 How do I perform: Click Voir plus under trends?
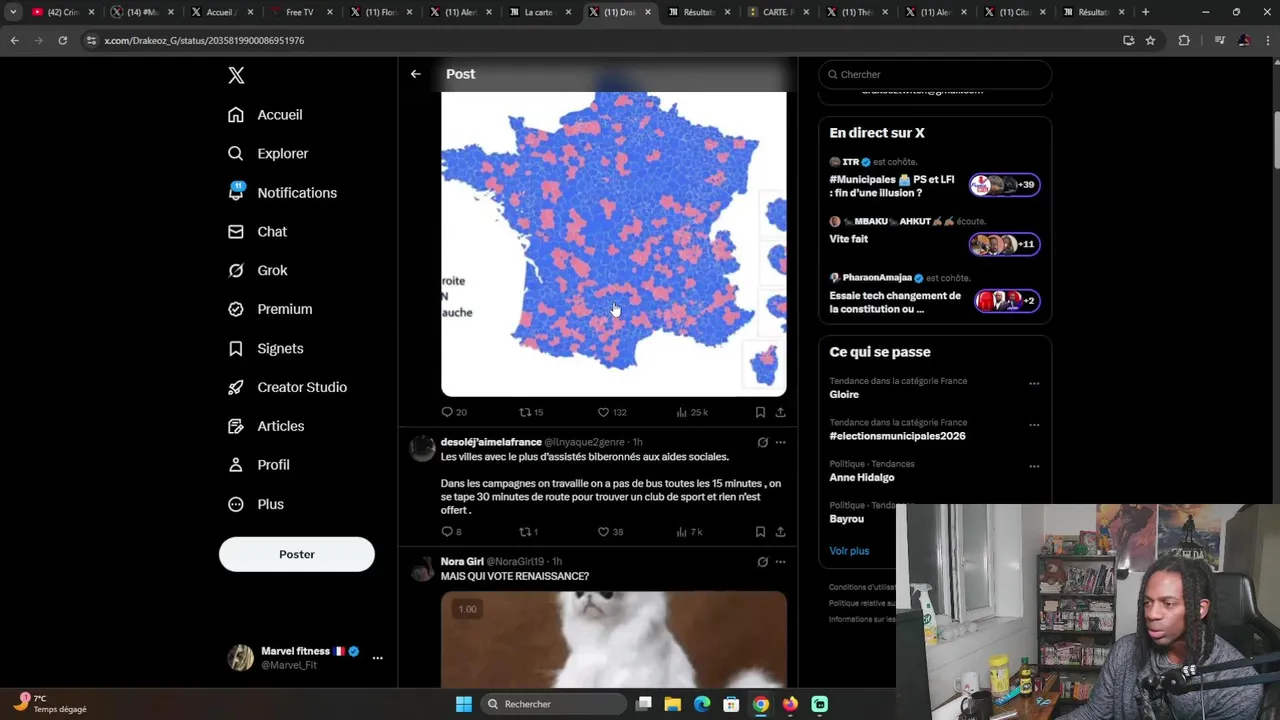click(x=849, y=551)
